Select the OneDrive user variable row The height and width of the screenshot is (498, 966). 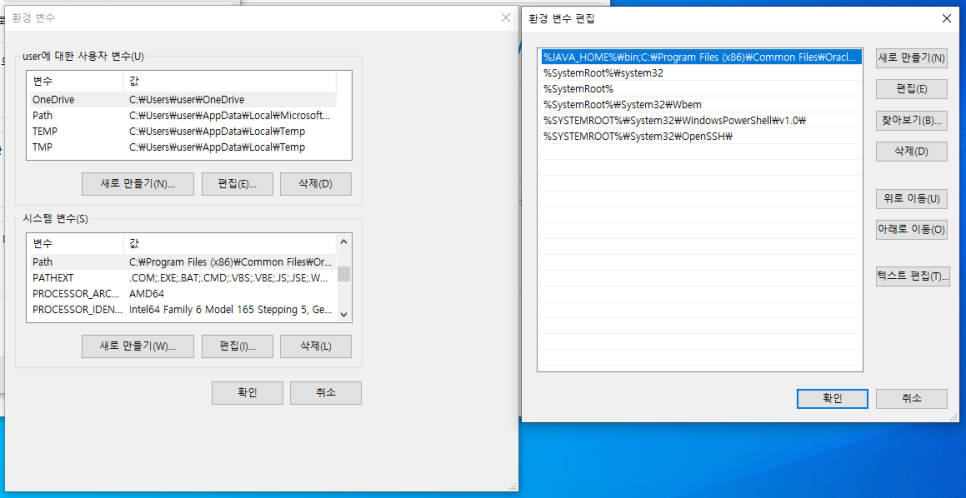click(183, 99)
